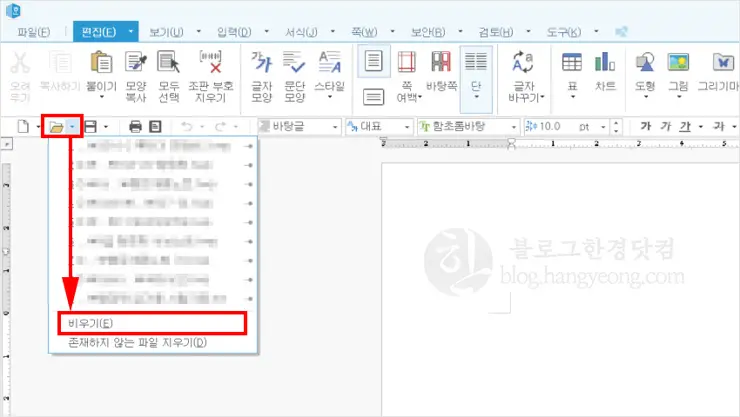
Task: Click the Drawing Objects (그리기마당) icon
Action: 723,62
